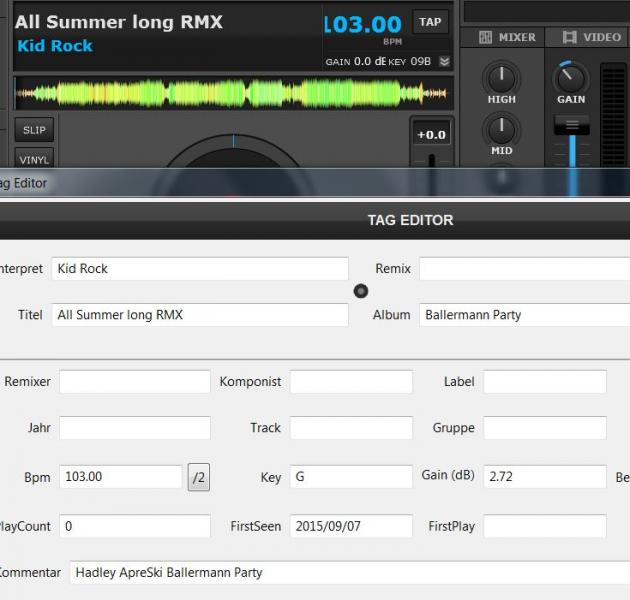Click the Titel input field

[200, 315]
